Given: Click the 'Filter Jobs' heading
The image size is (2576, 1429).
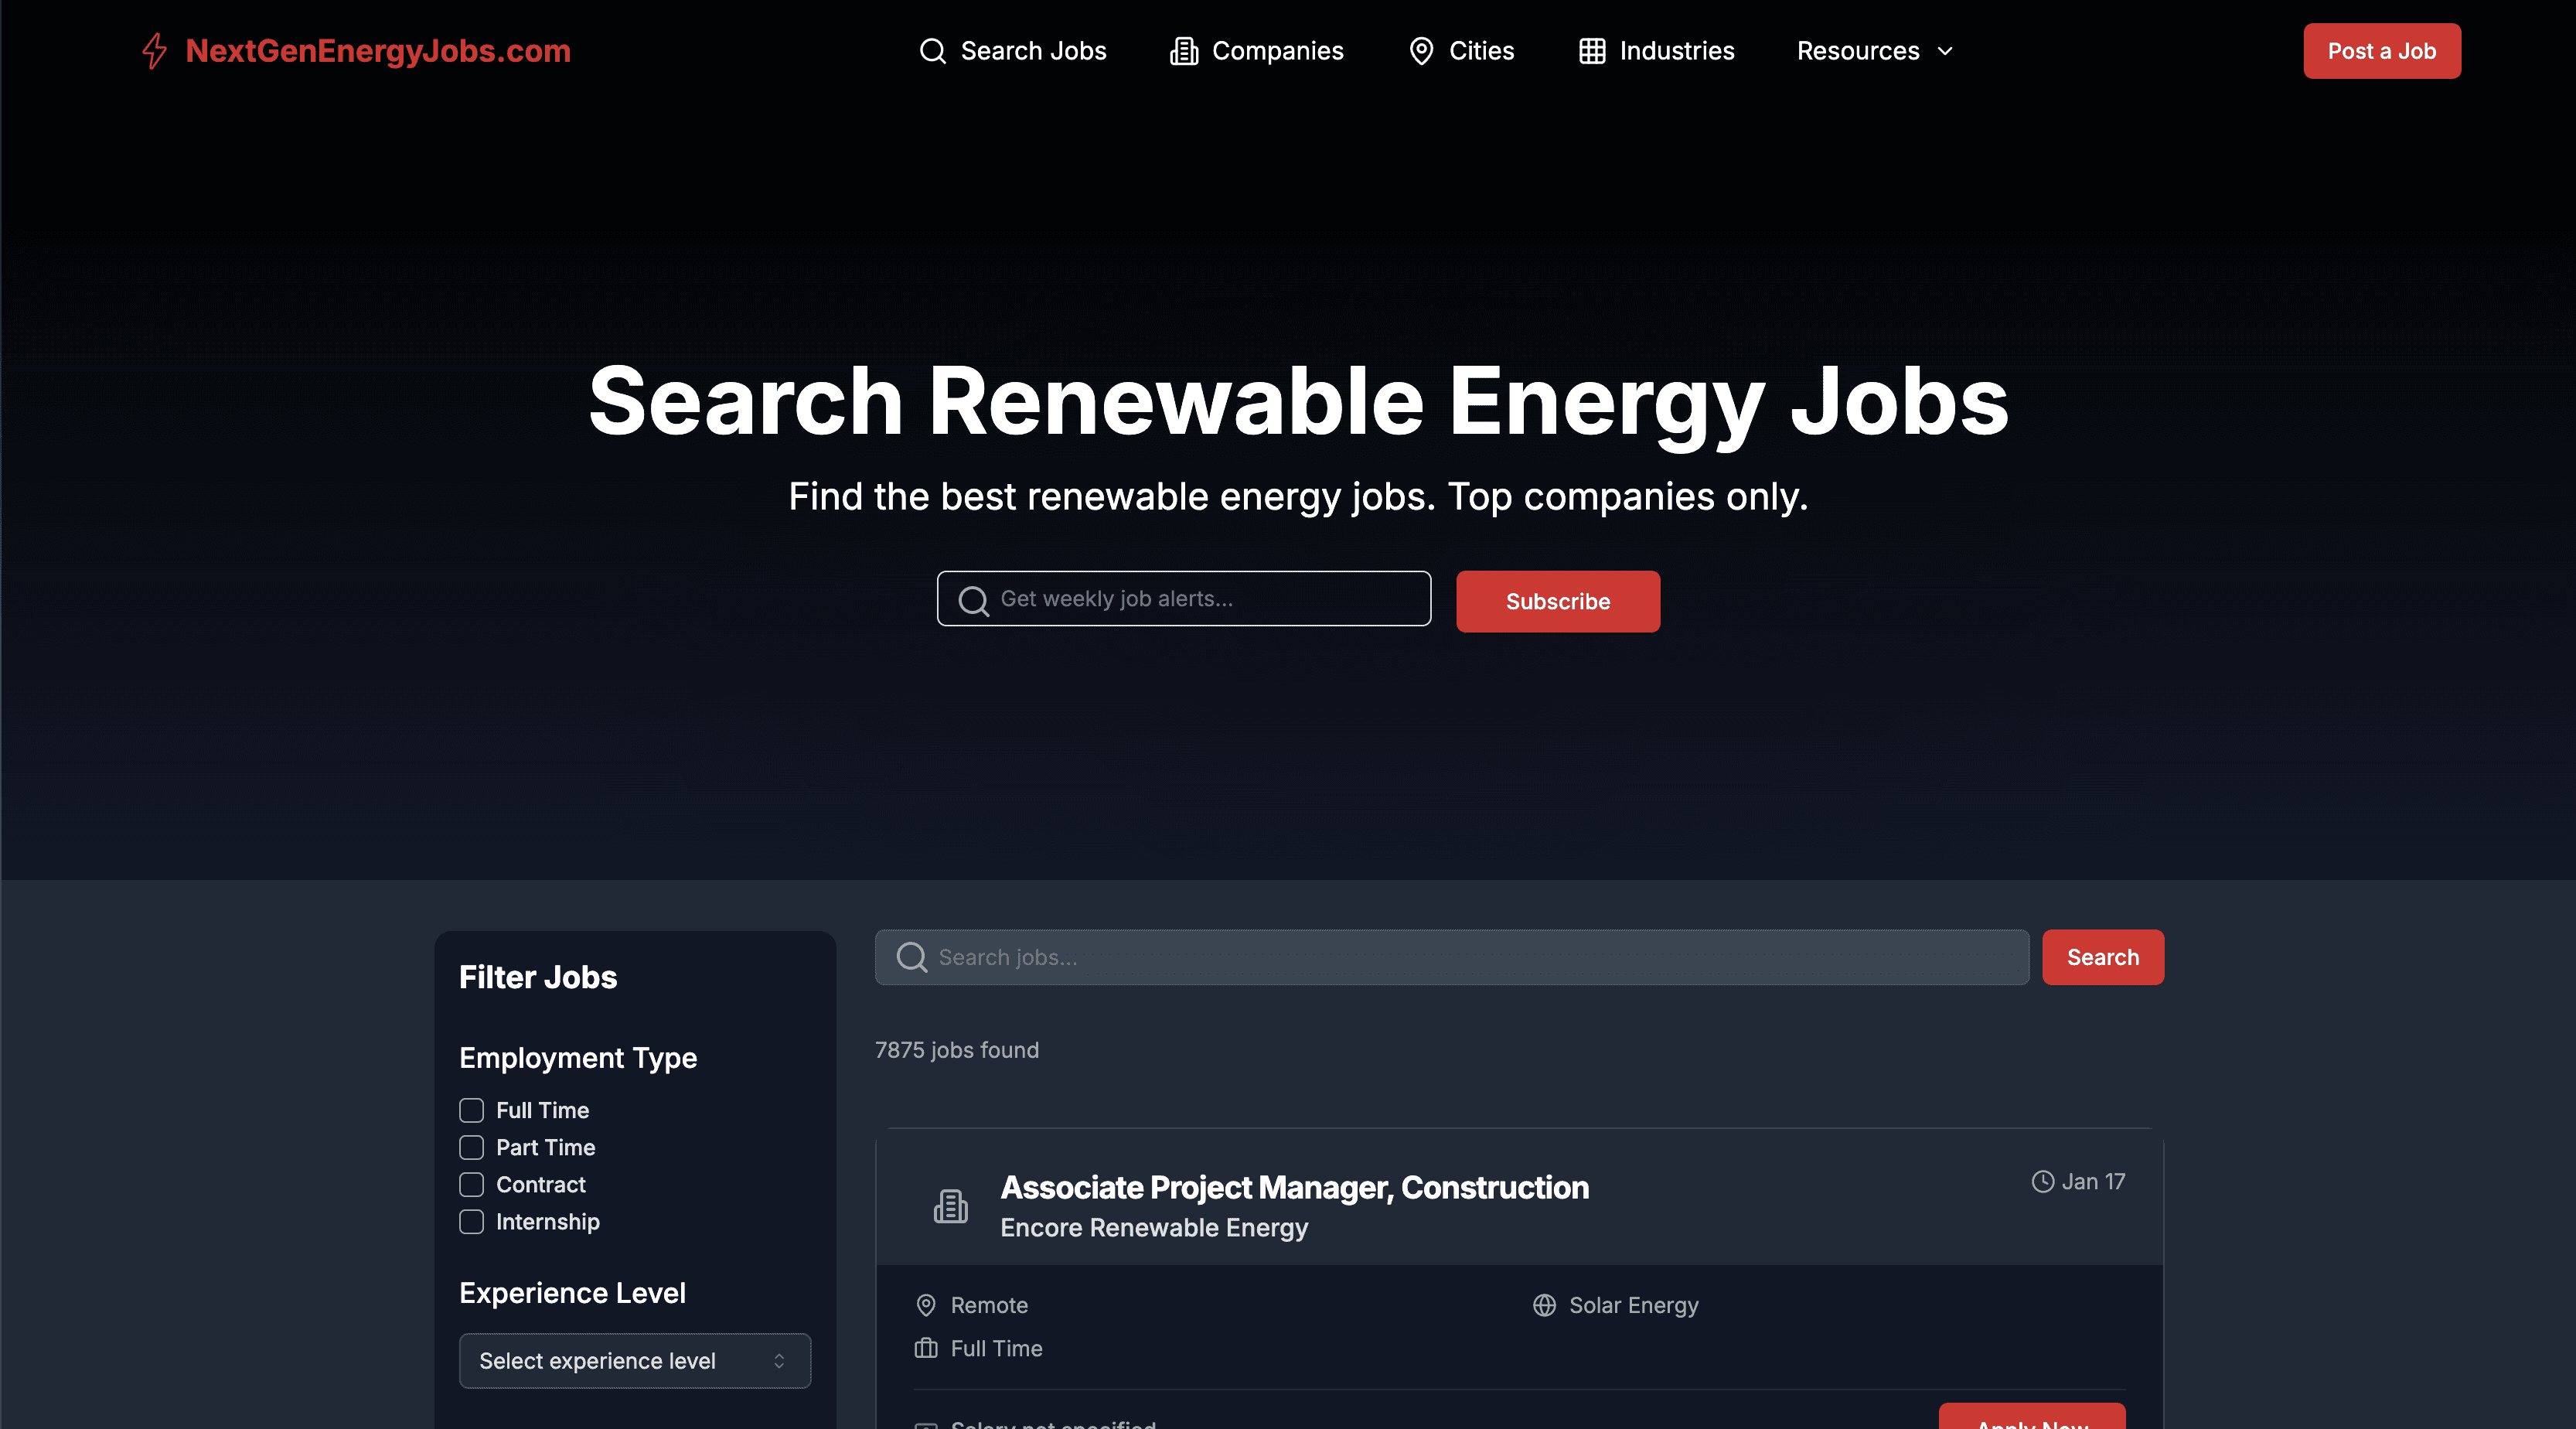Looking at the screenshot, I should [x=538, y=977].
